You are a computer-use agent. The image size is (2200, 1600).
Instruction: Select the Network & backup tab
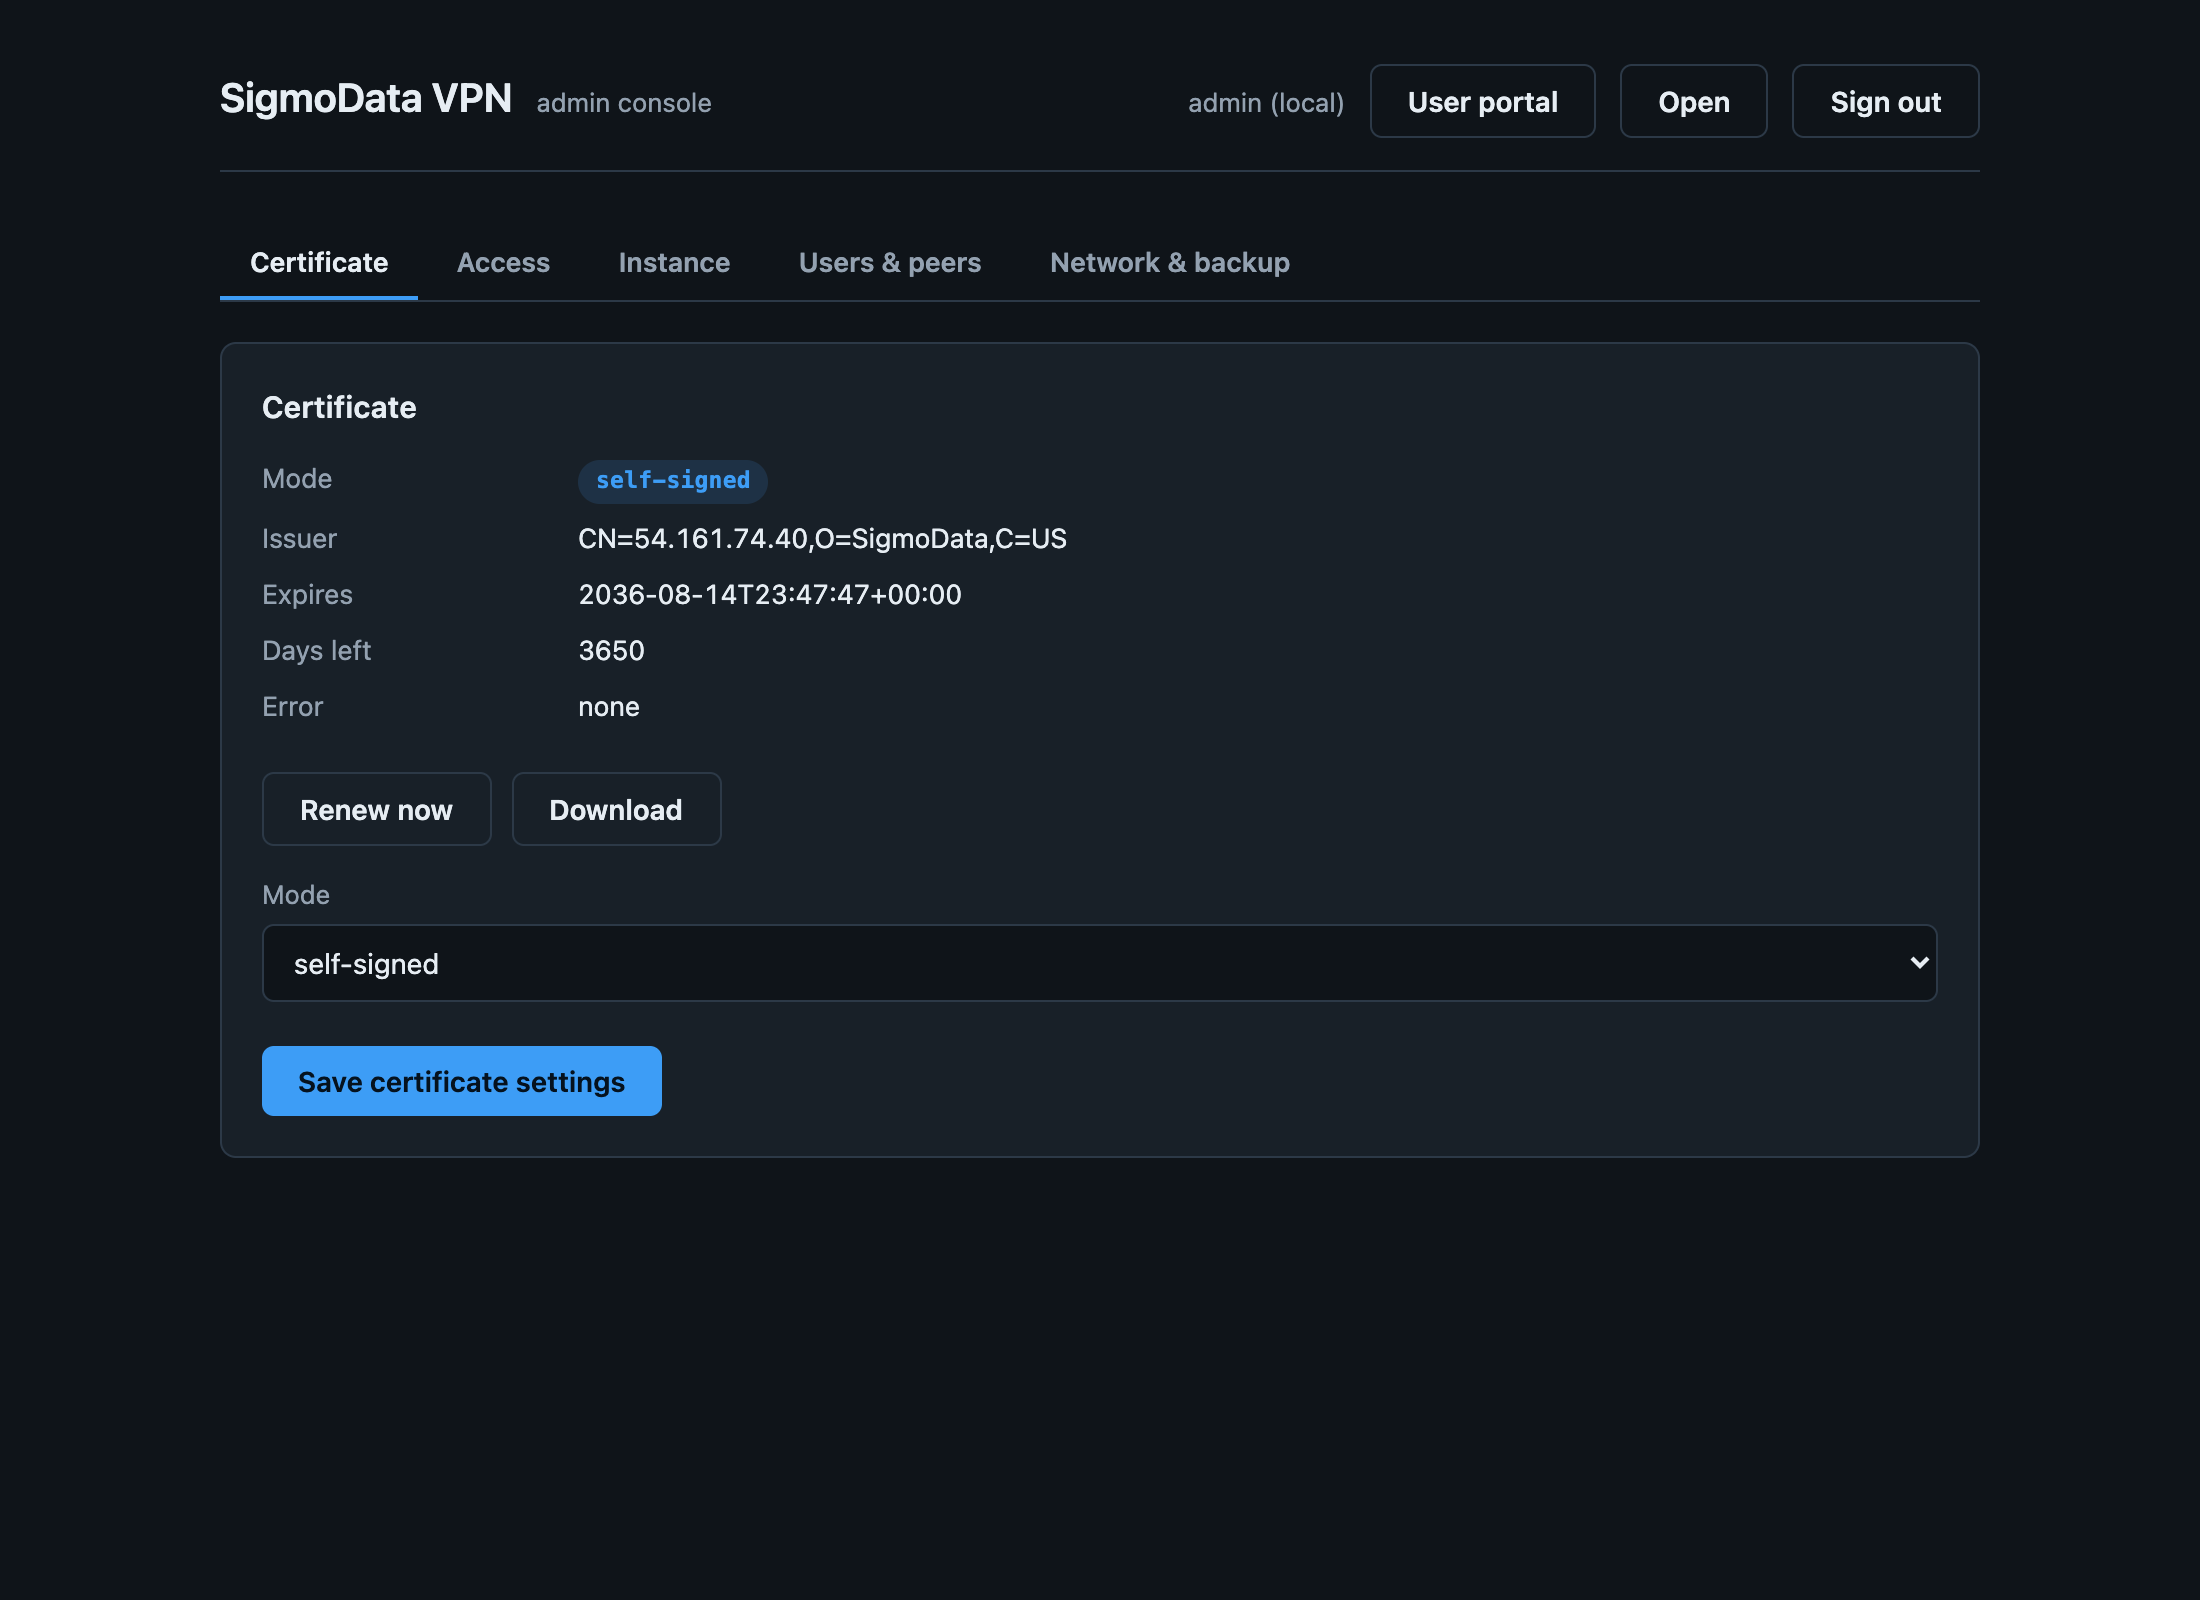click(x=1170, y=262)
